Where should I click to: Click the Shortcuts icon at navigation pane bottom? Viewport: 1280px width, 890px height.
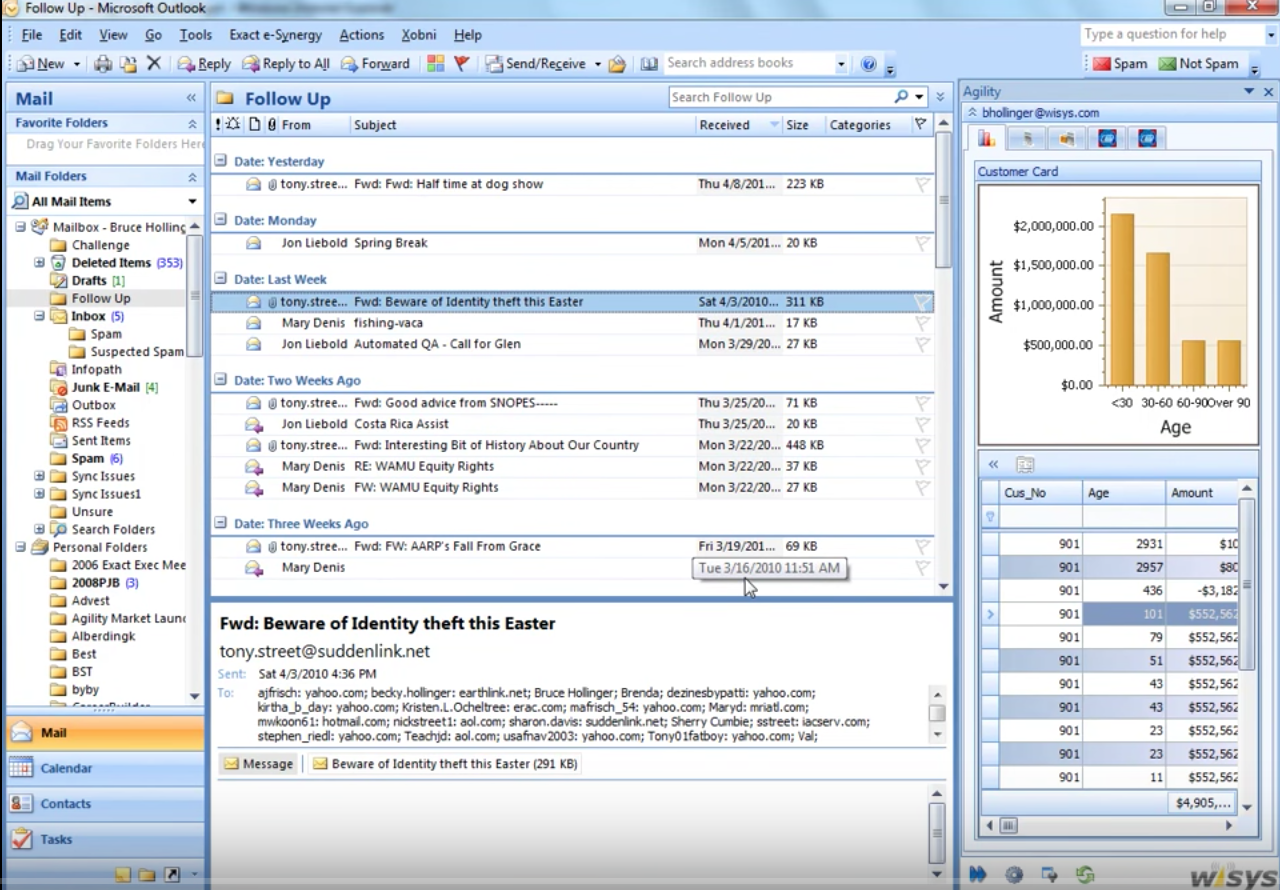point(172,875)
